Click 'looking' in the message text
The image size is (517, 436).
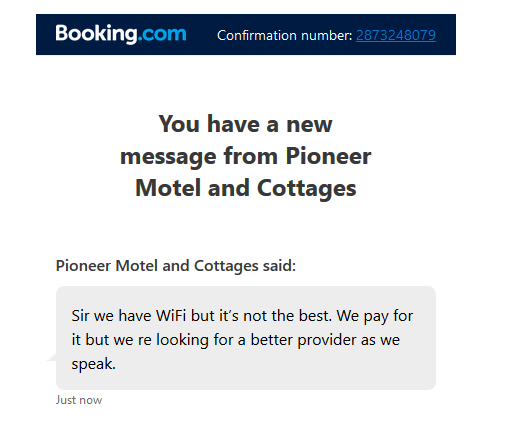182,340
